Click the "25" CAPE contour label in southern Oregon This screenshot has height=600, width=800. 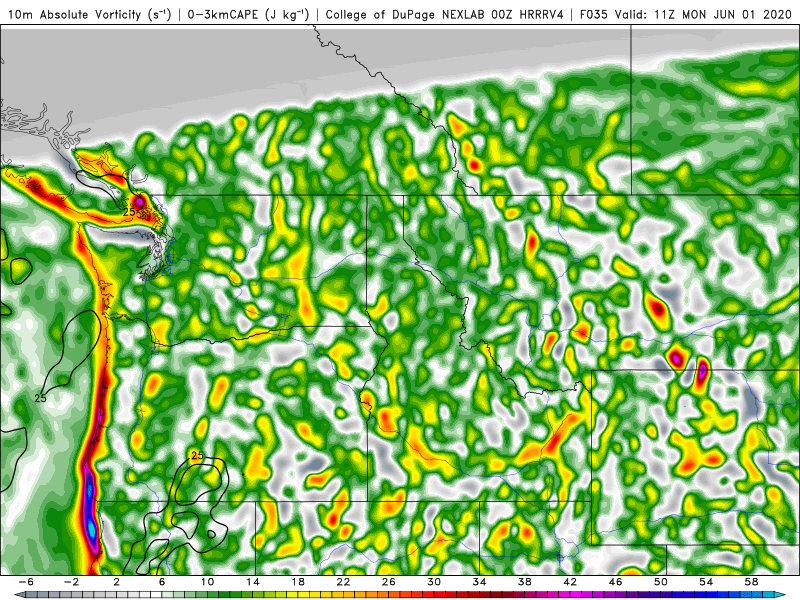pos(197,455)
